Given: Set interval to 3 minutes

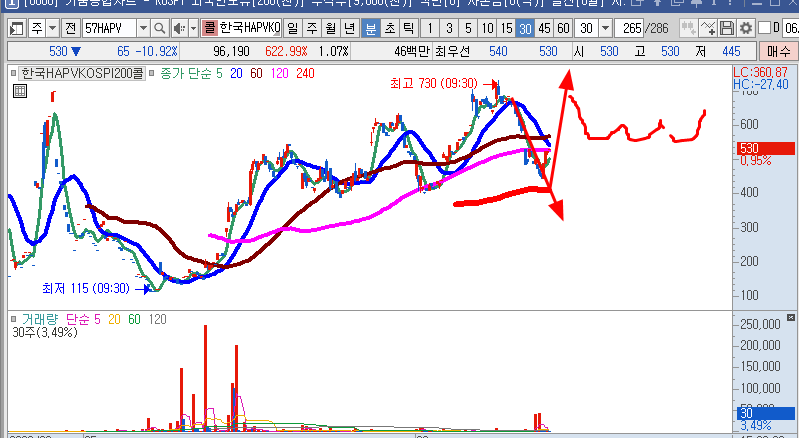Looking at the screenshot, I should point(449,28).
